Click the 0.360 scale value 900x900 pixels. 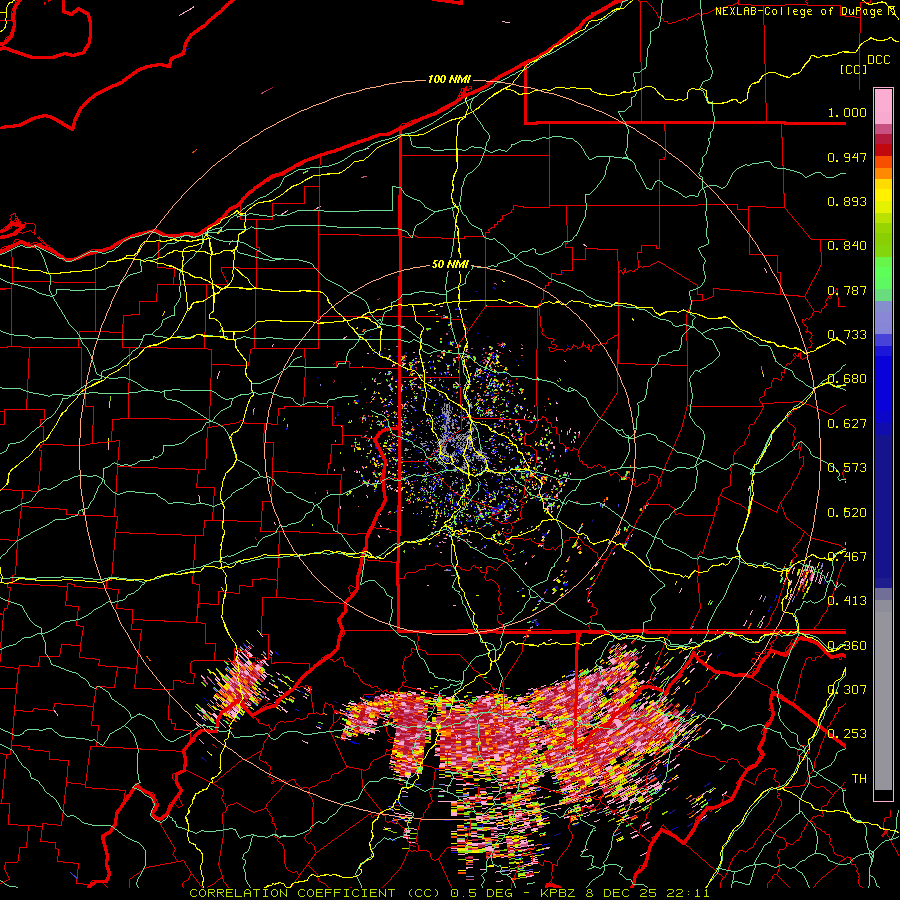(847, 645)
